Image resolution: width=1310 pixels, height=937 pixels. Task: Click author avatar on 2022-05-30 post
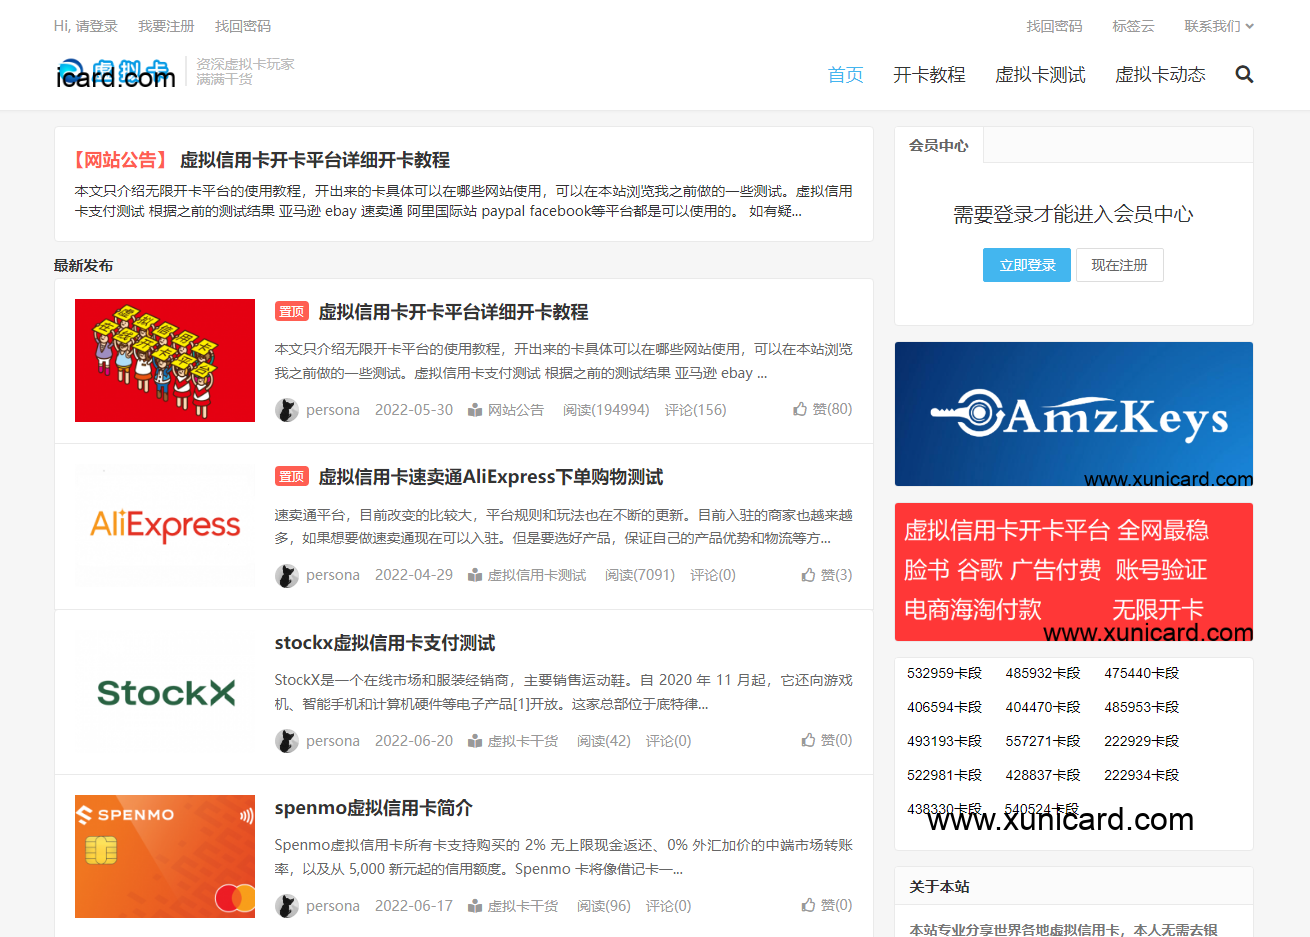287,410
